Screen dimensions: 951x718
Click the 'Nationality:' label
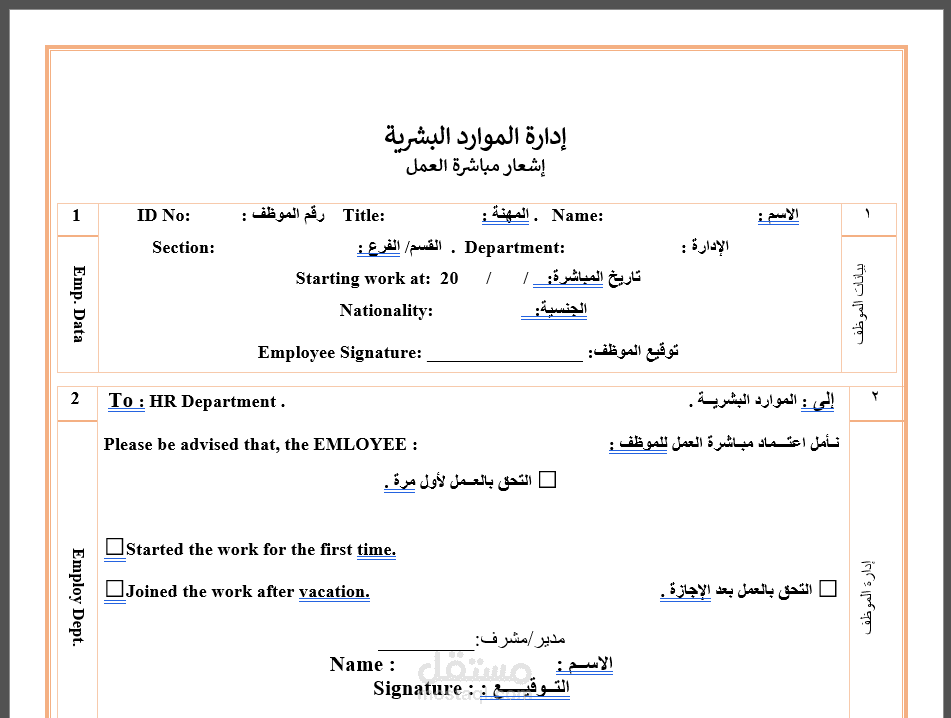(386, 310)
